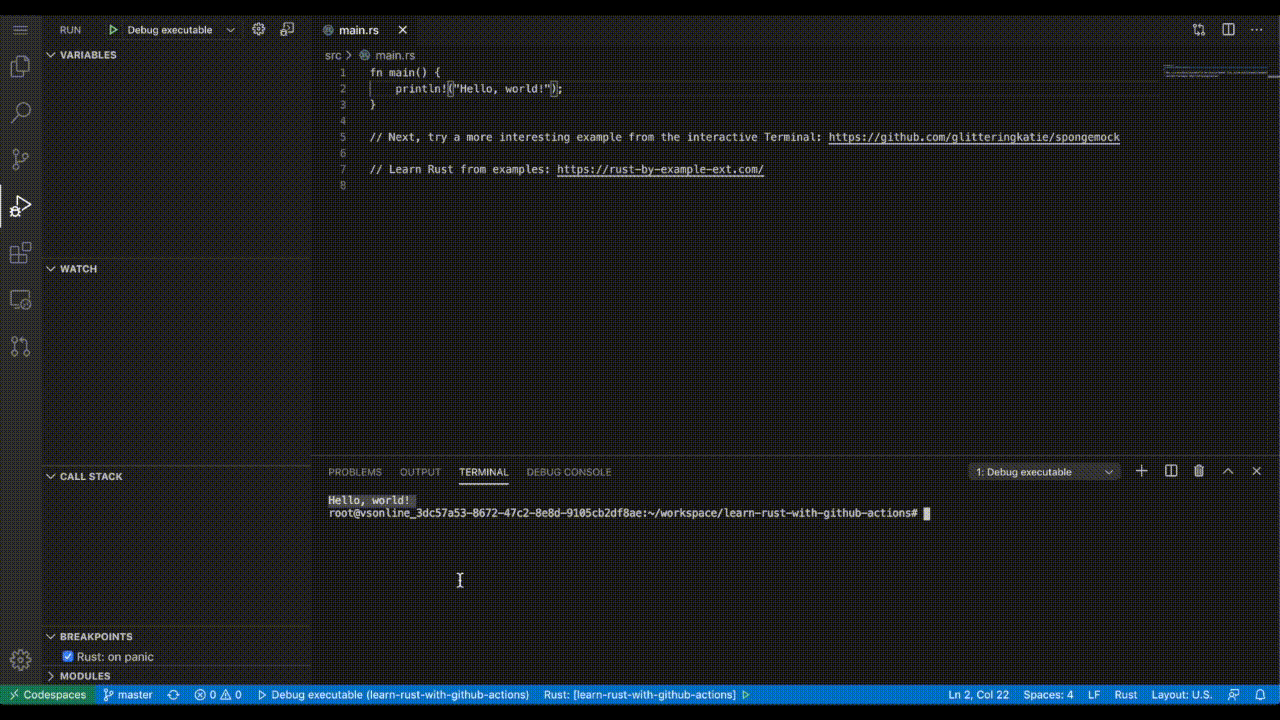Switch to the OUTPUT tab
Image resolution: width=1280 pixels, height=720 pixels.
pos(420,472)
